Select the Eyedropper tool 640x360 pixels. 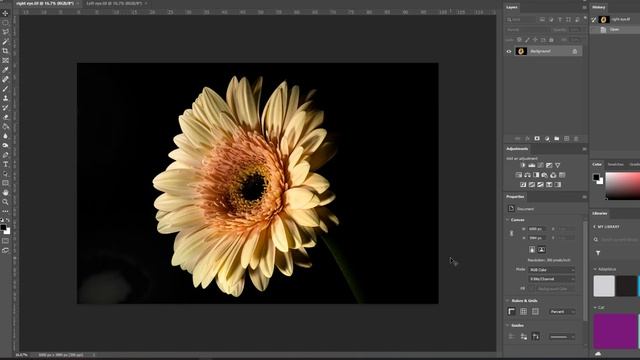(x=5, y=70)
